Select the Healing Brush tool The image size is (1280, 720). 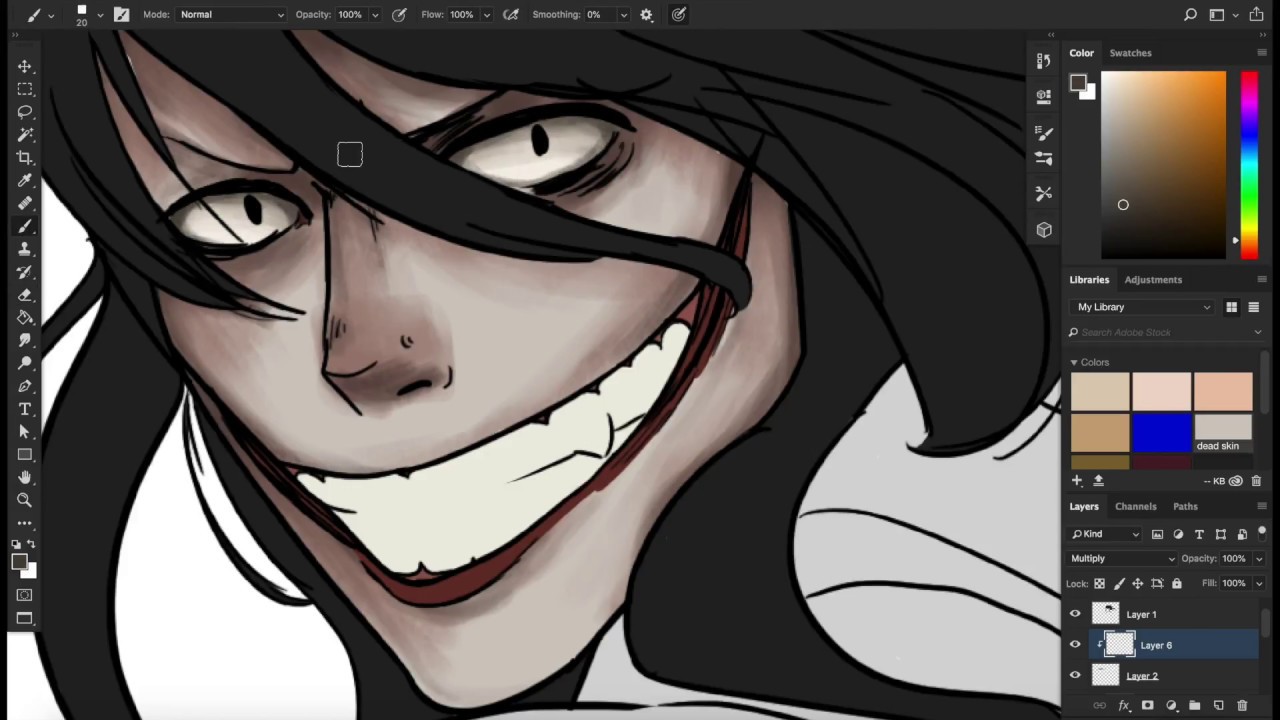coord(25,204)
